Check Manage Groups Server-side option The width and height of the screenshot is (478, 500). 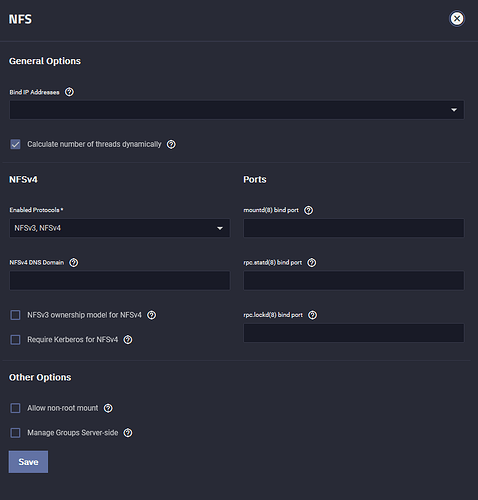15,433
